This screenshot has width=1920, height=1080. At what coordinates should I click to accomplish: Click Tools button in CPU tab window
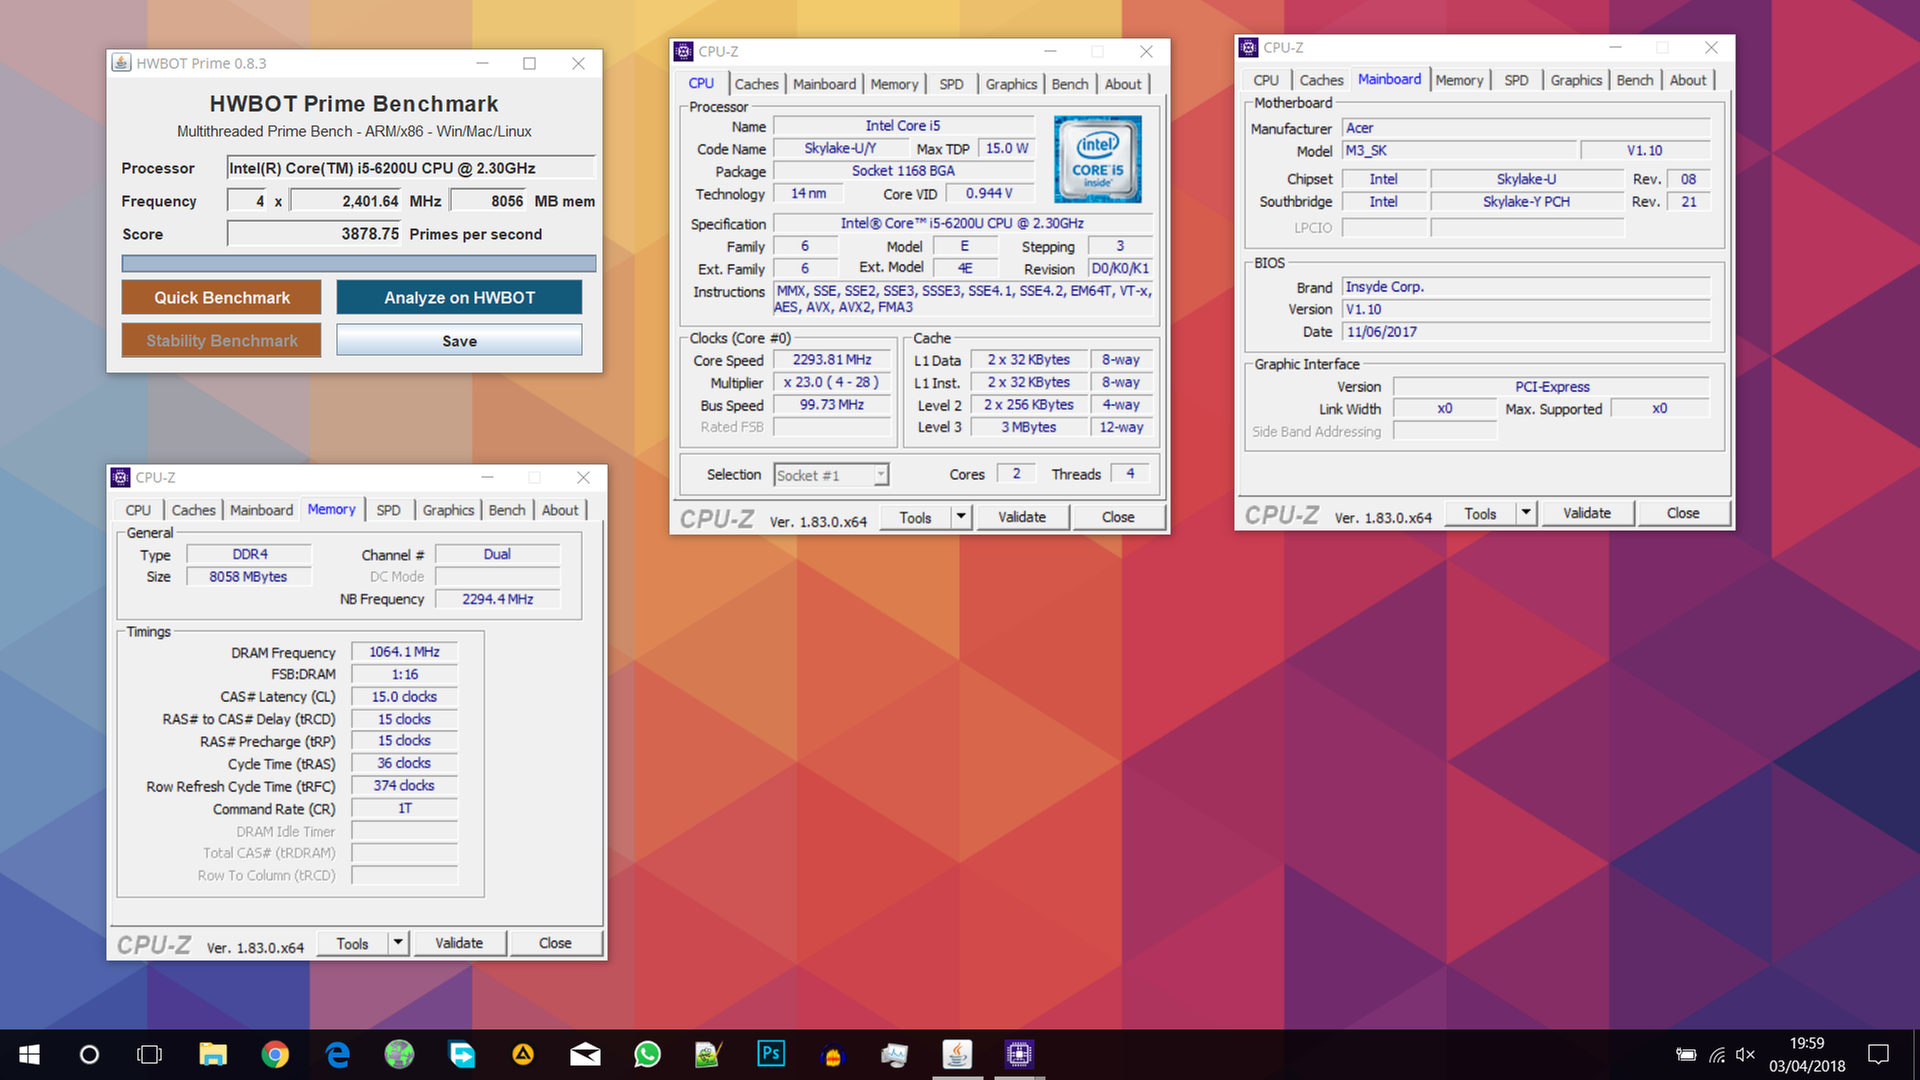tap(915, 517)
